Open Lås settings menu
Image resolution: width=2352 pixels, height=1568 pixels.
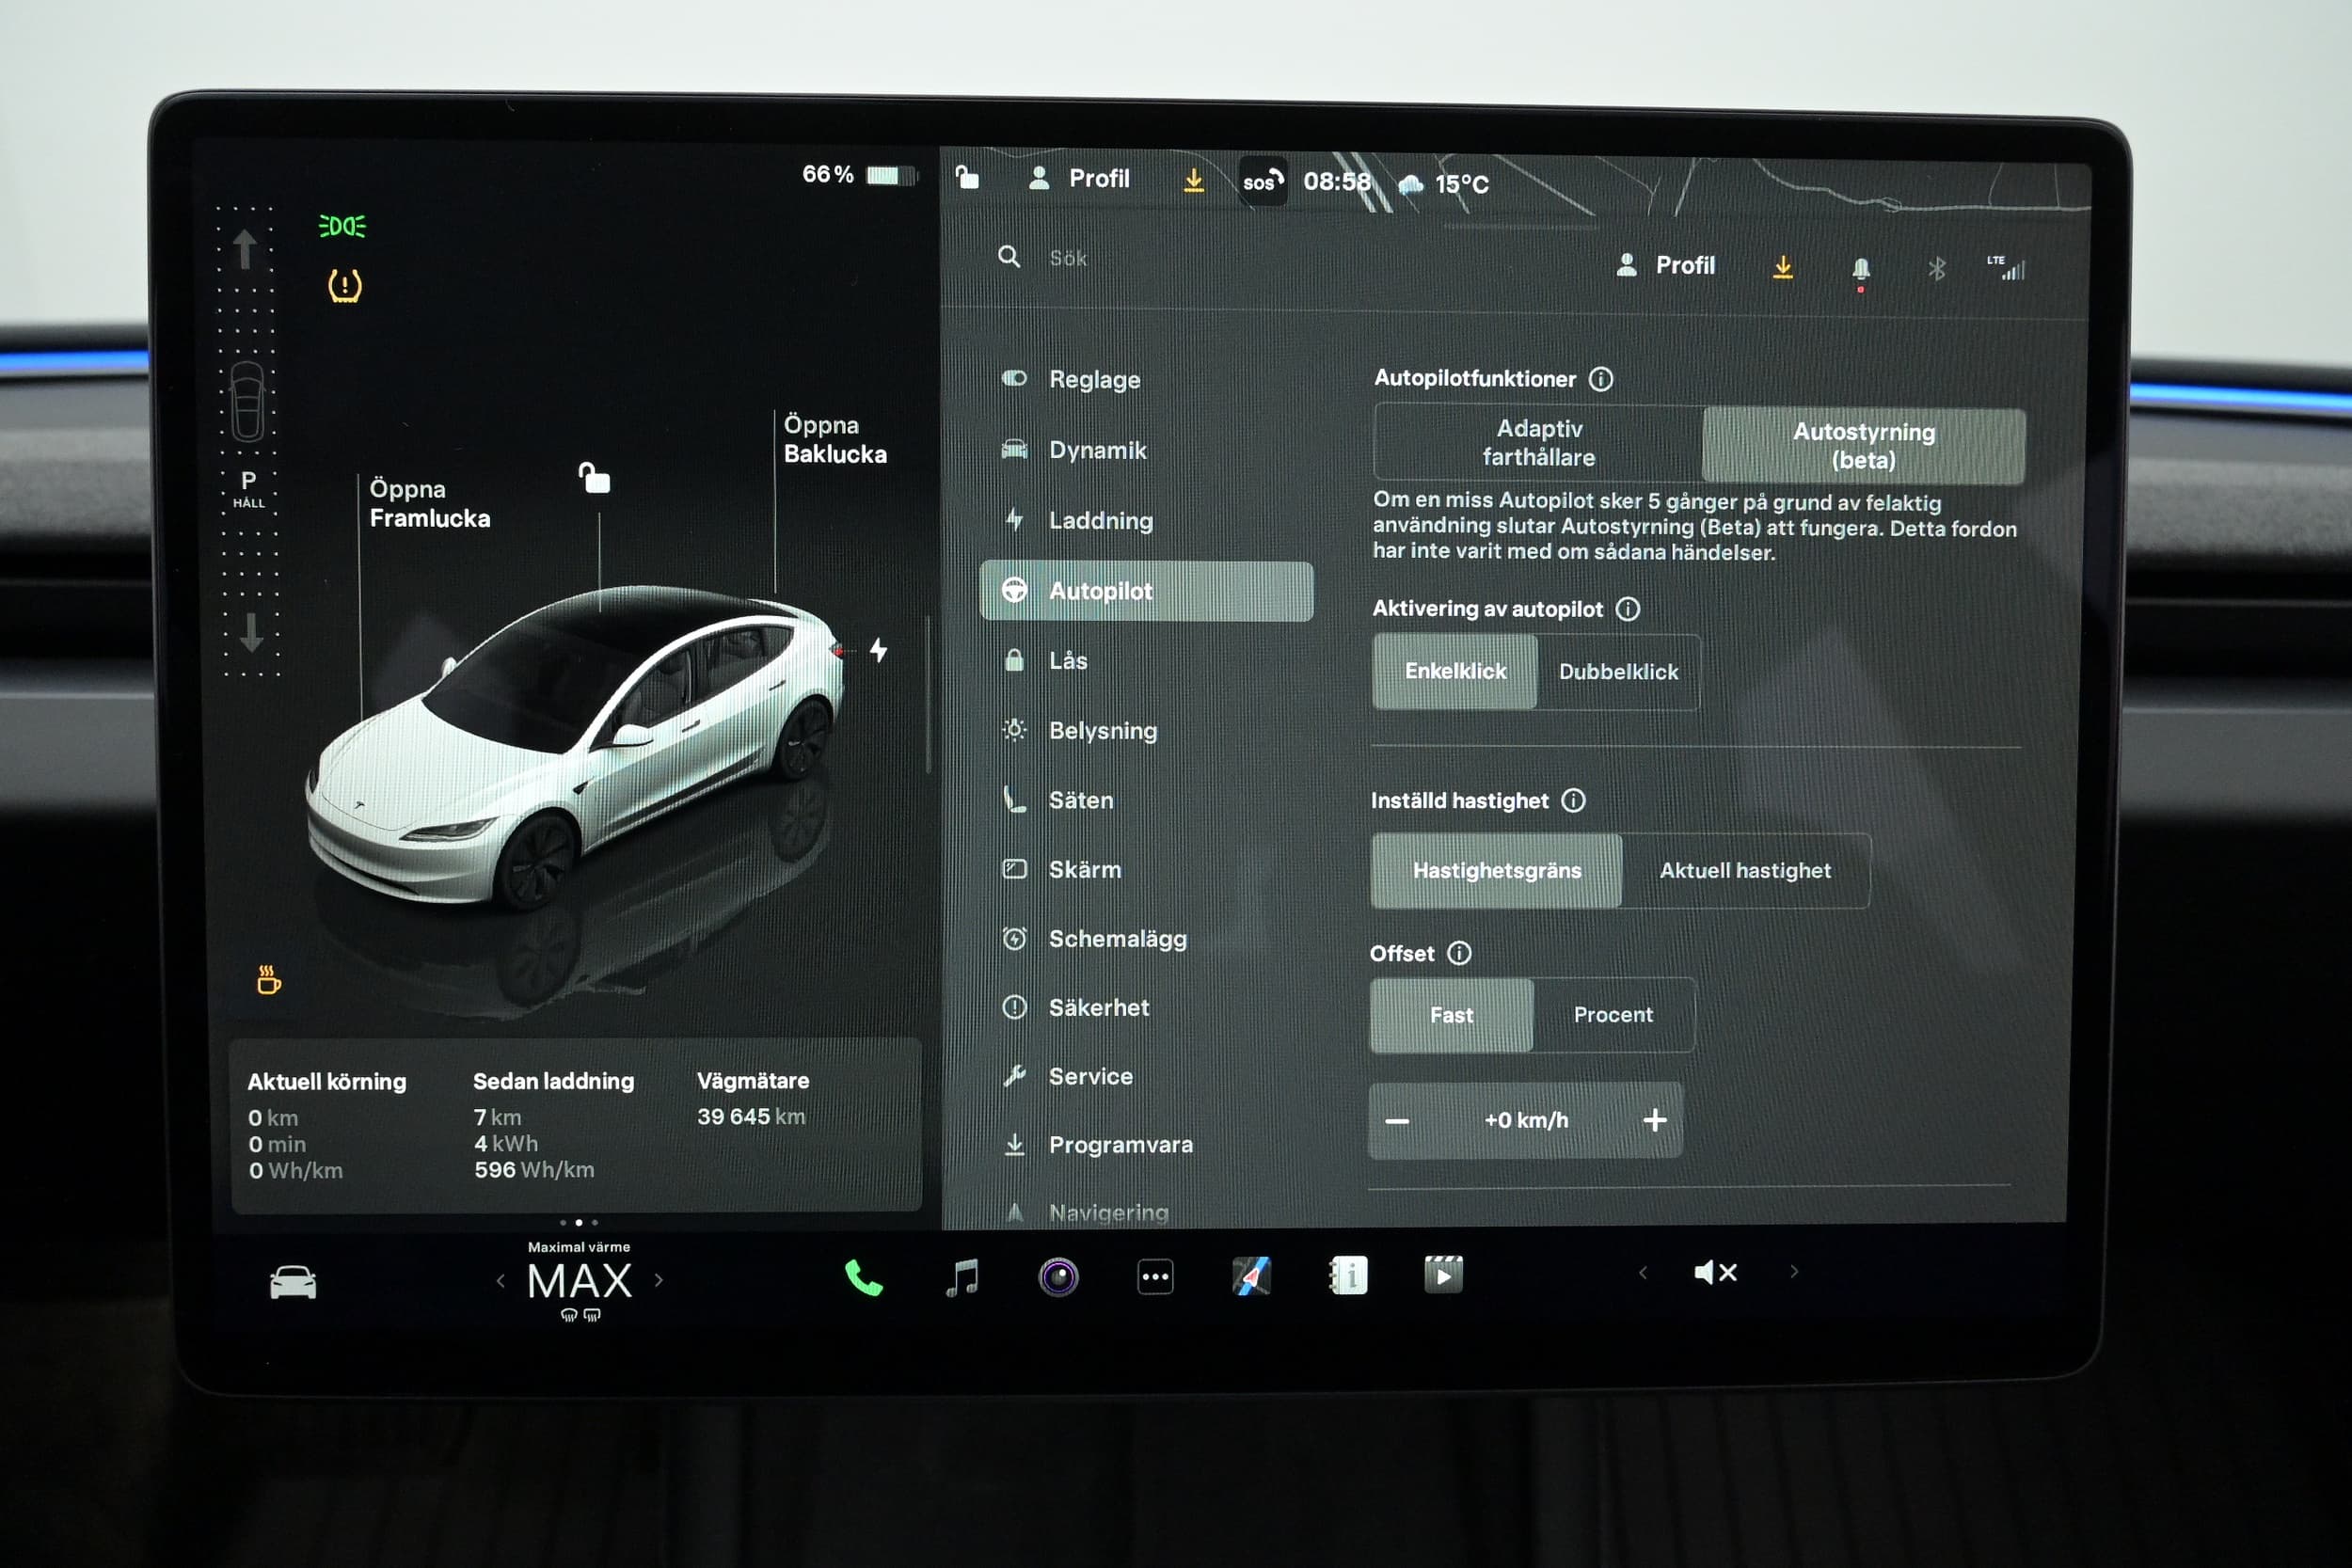(x=1146, y=661)
